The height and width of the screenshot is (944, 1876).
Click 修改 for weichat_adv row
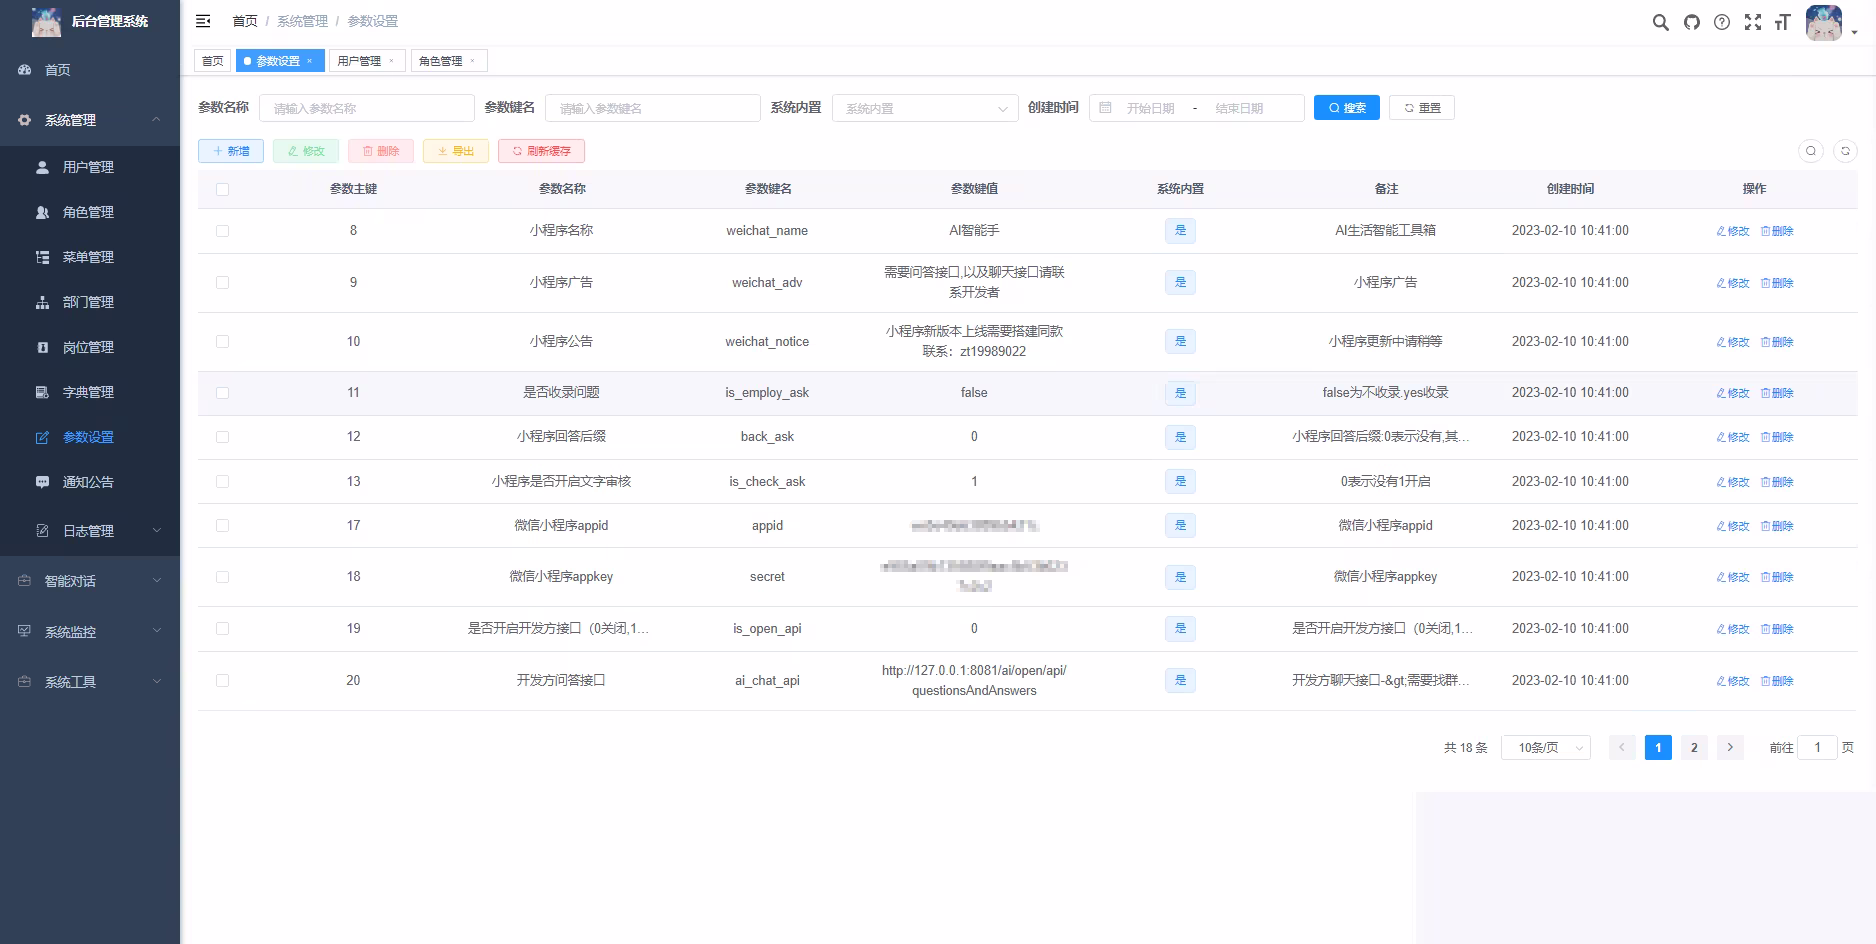tap(1733, 283)
